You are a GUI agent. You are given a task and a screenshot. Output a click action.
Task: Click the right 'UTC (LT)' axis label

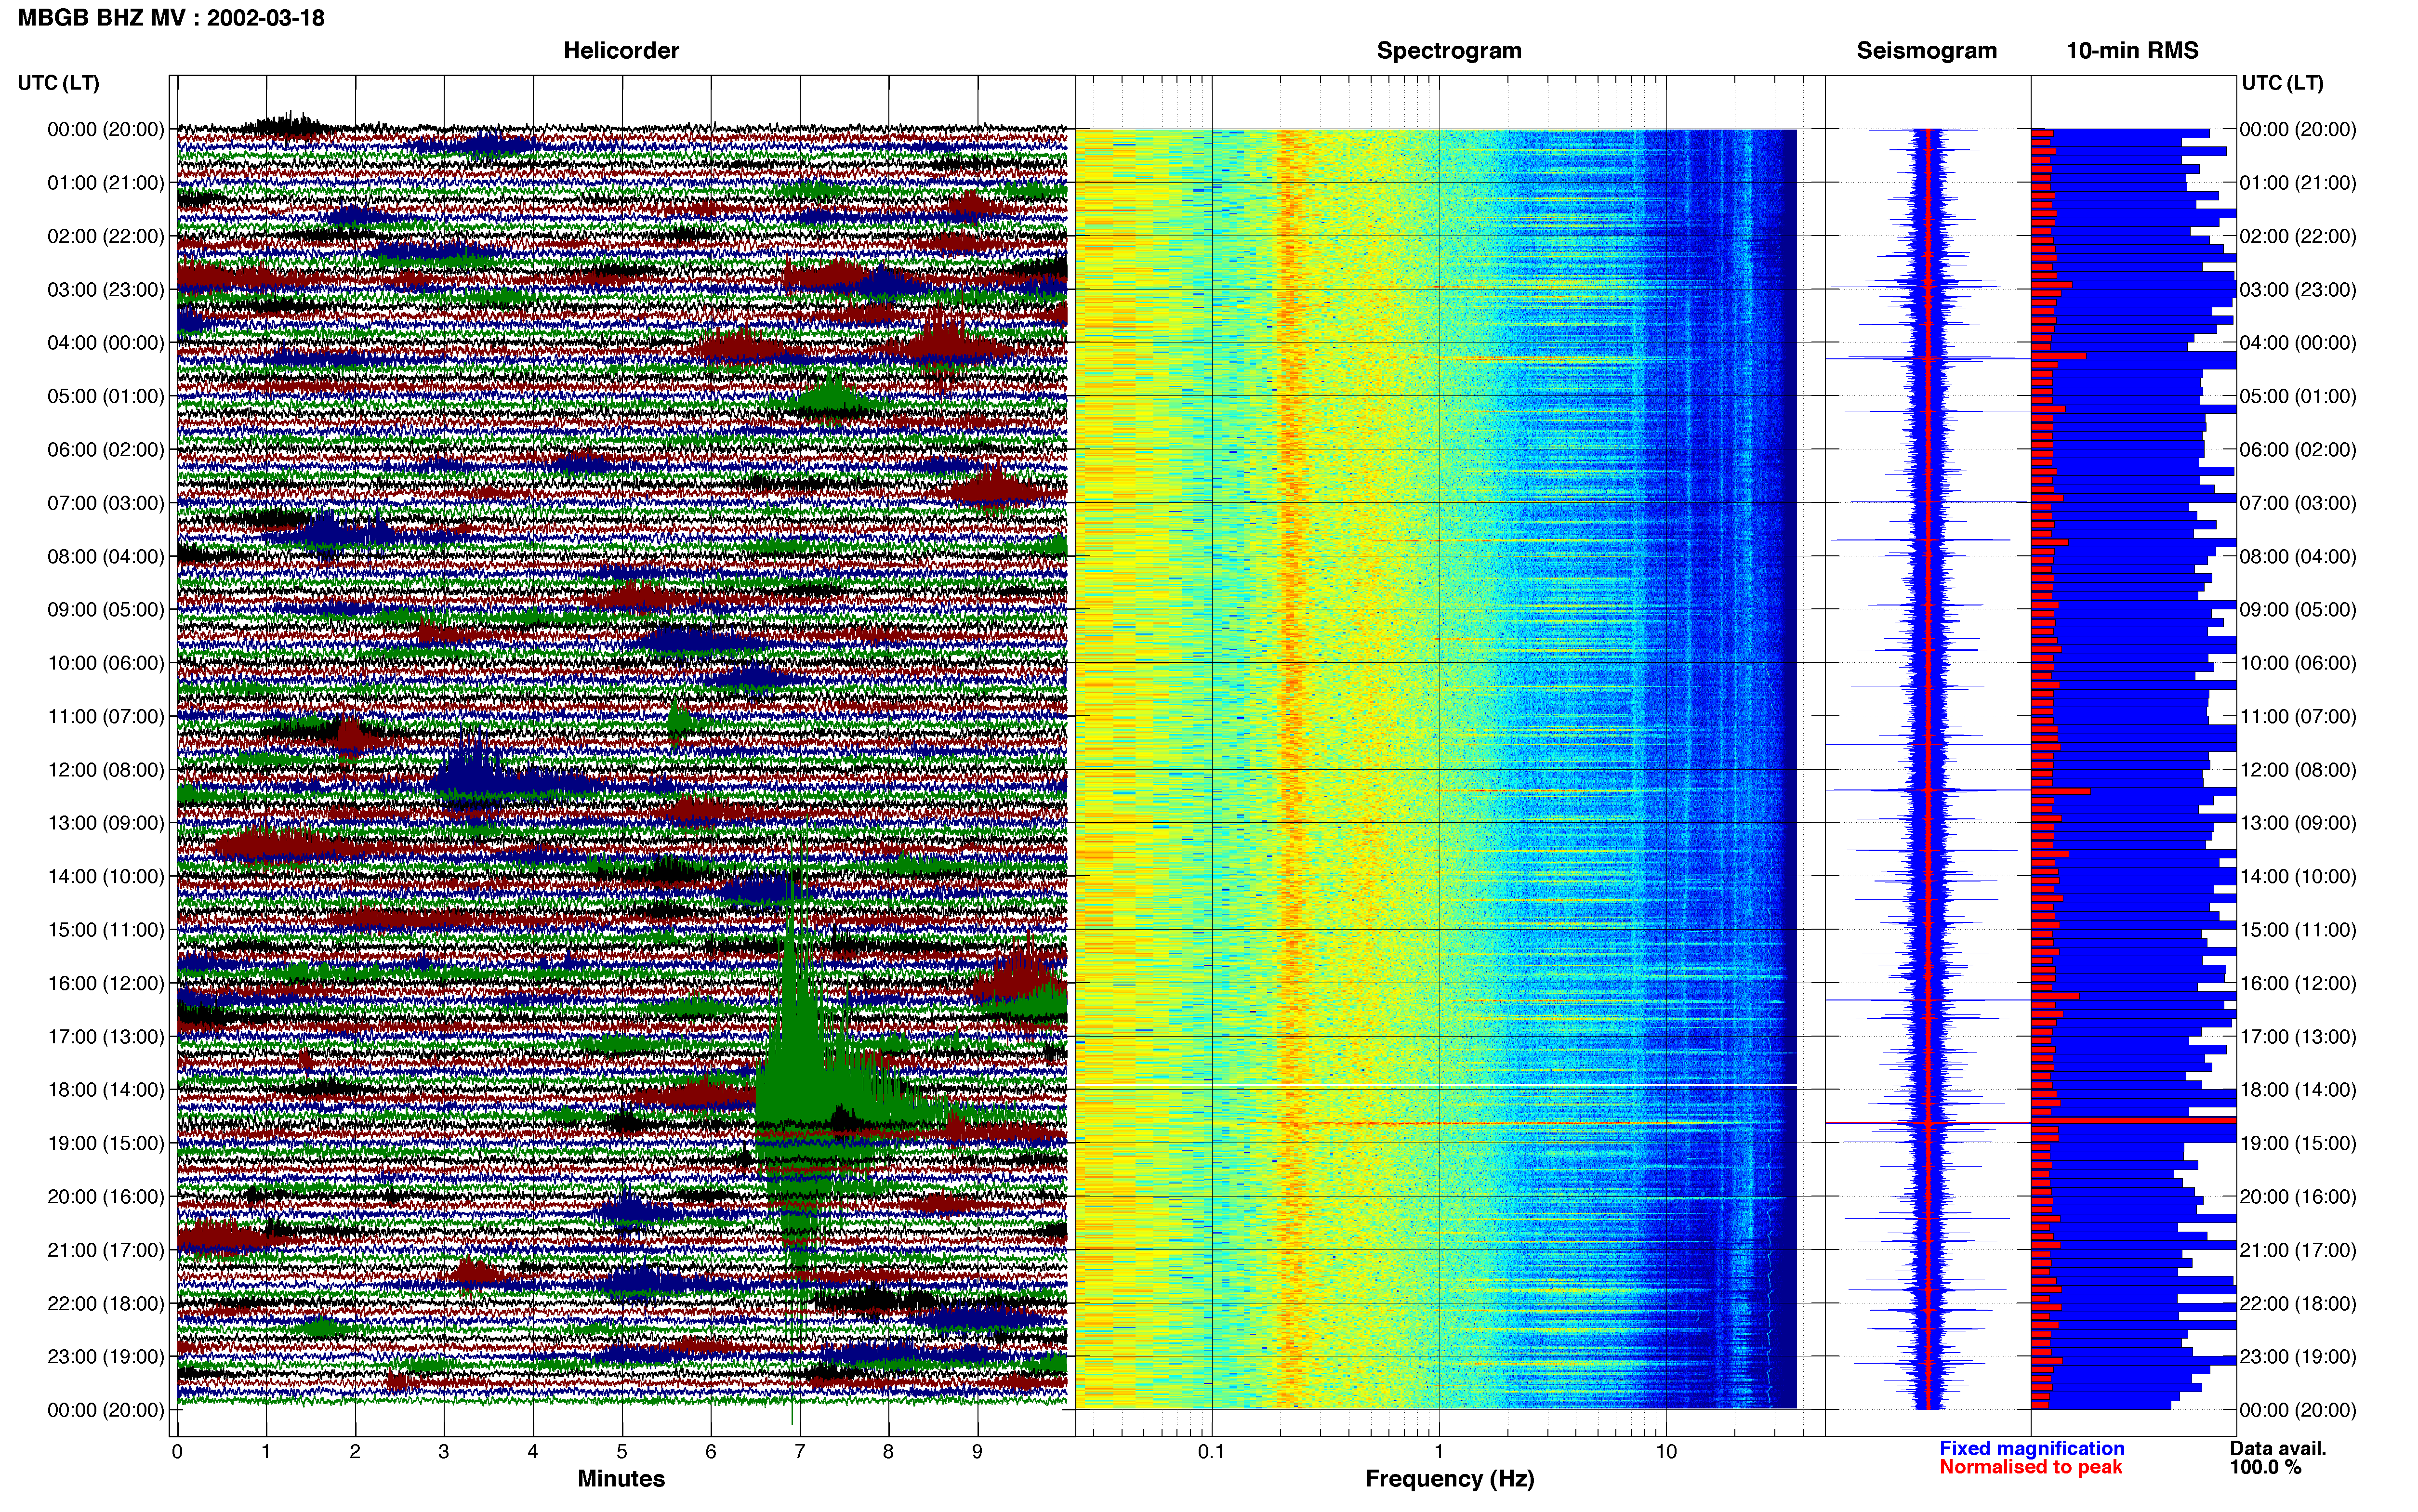[x=2282, y=83]
